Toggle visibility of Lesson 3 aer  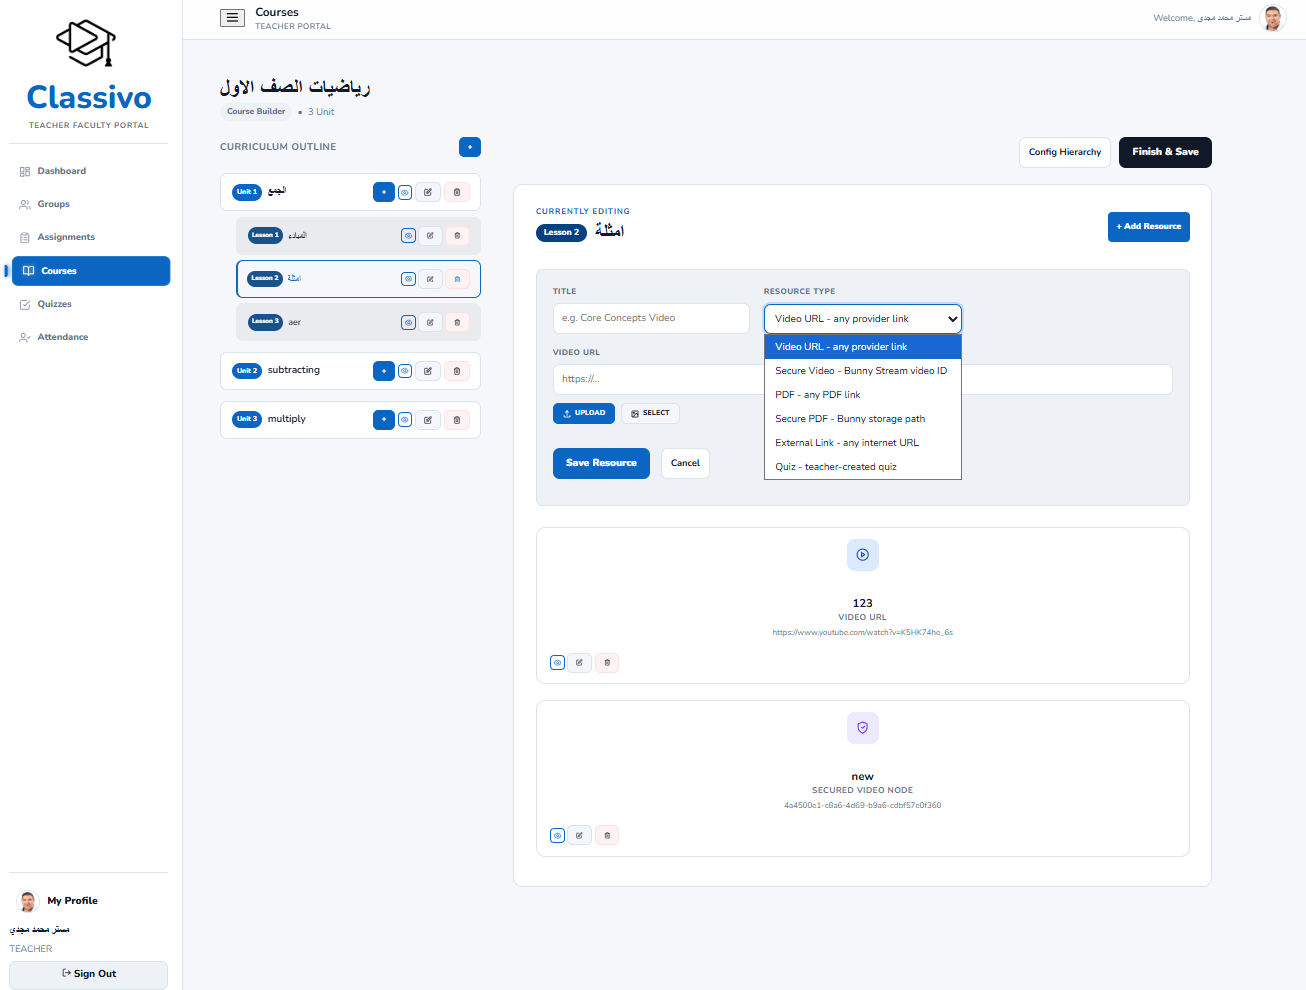pyautogui.click(x=408, y=322)
